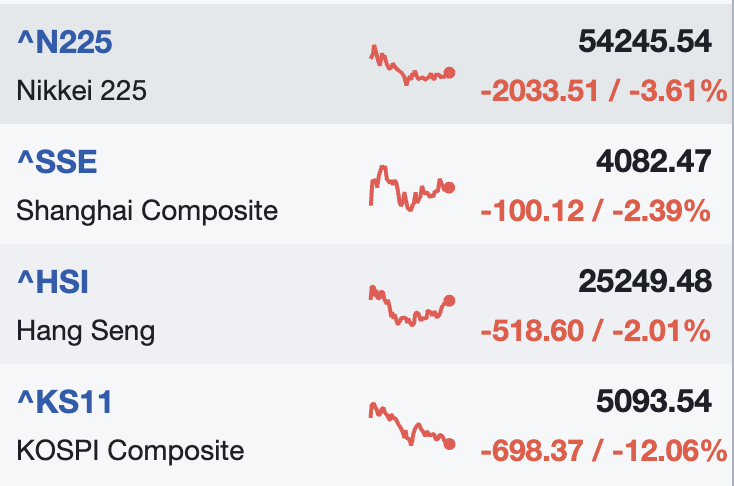Click the Nikkei price 54245.54
The height and width of the screenshot is (486, 734).
644,42
